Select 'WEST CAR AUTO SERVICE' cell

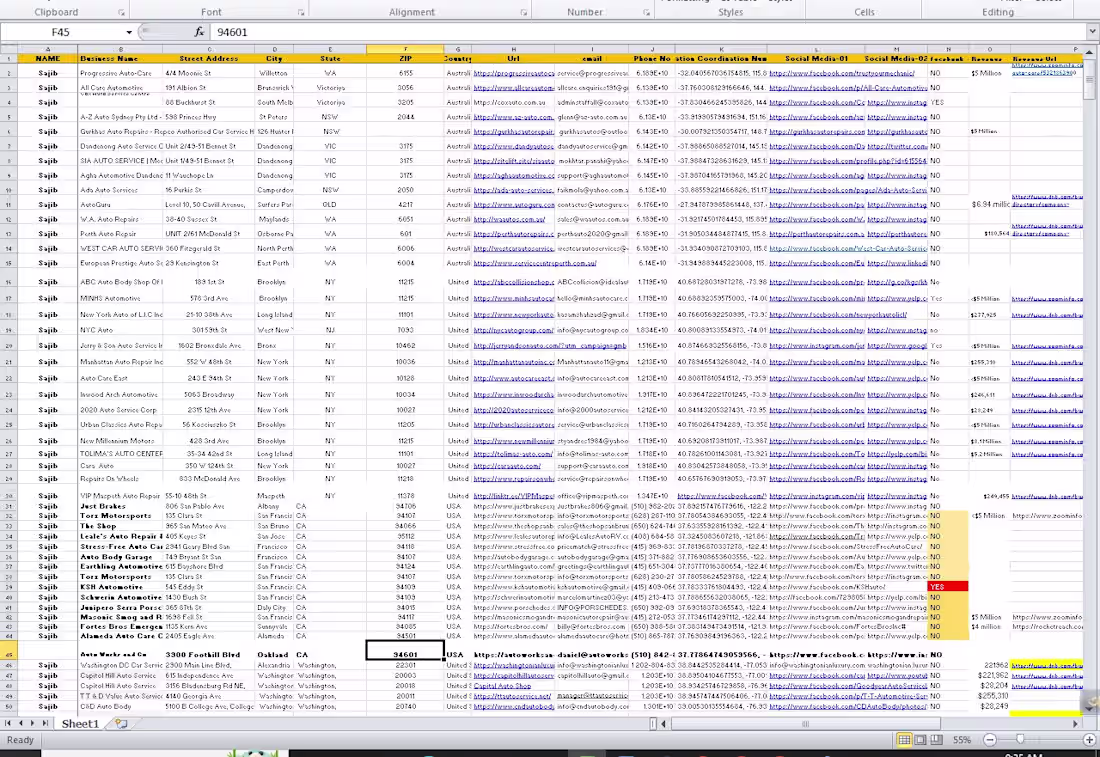120,248
